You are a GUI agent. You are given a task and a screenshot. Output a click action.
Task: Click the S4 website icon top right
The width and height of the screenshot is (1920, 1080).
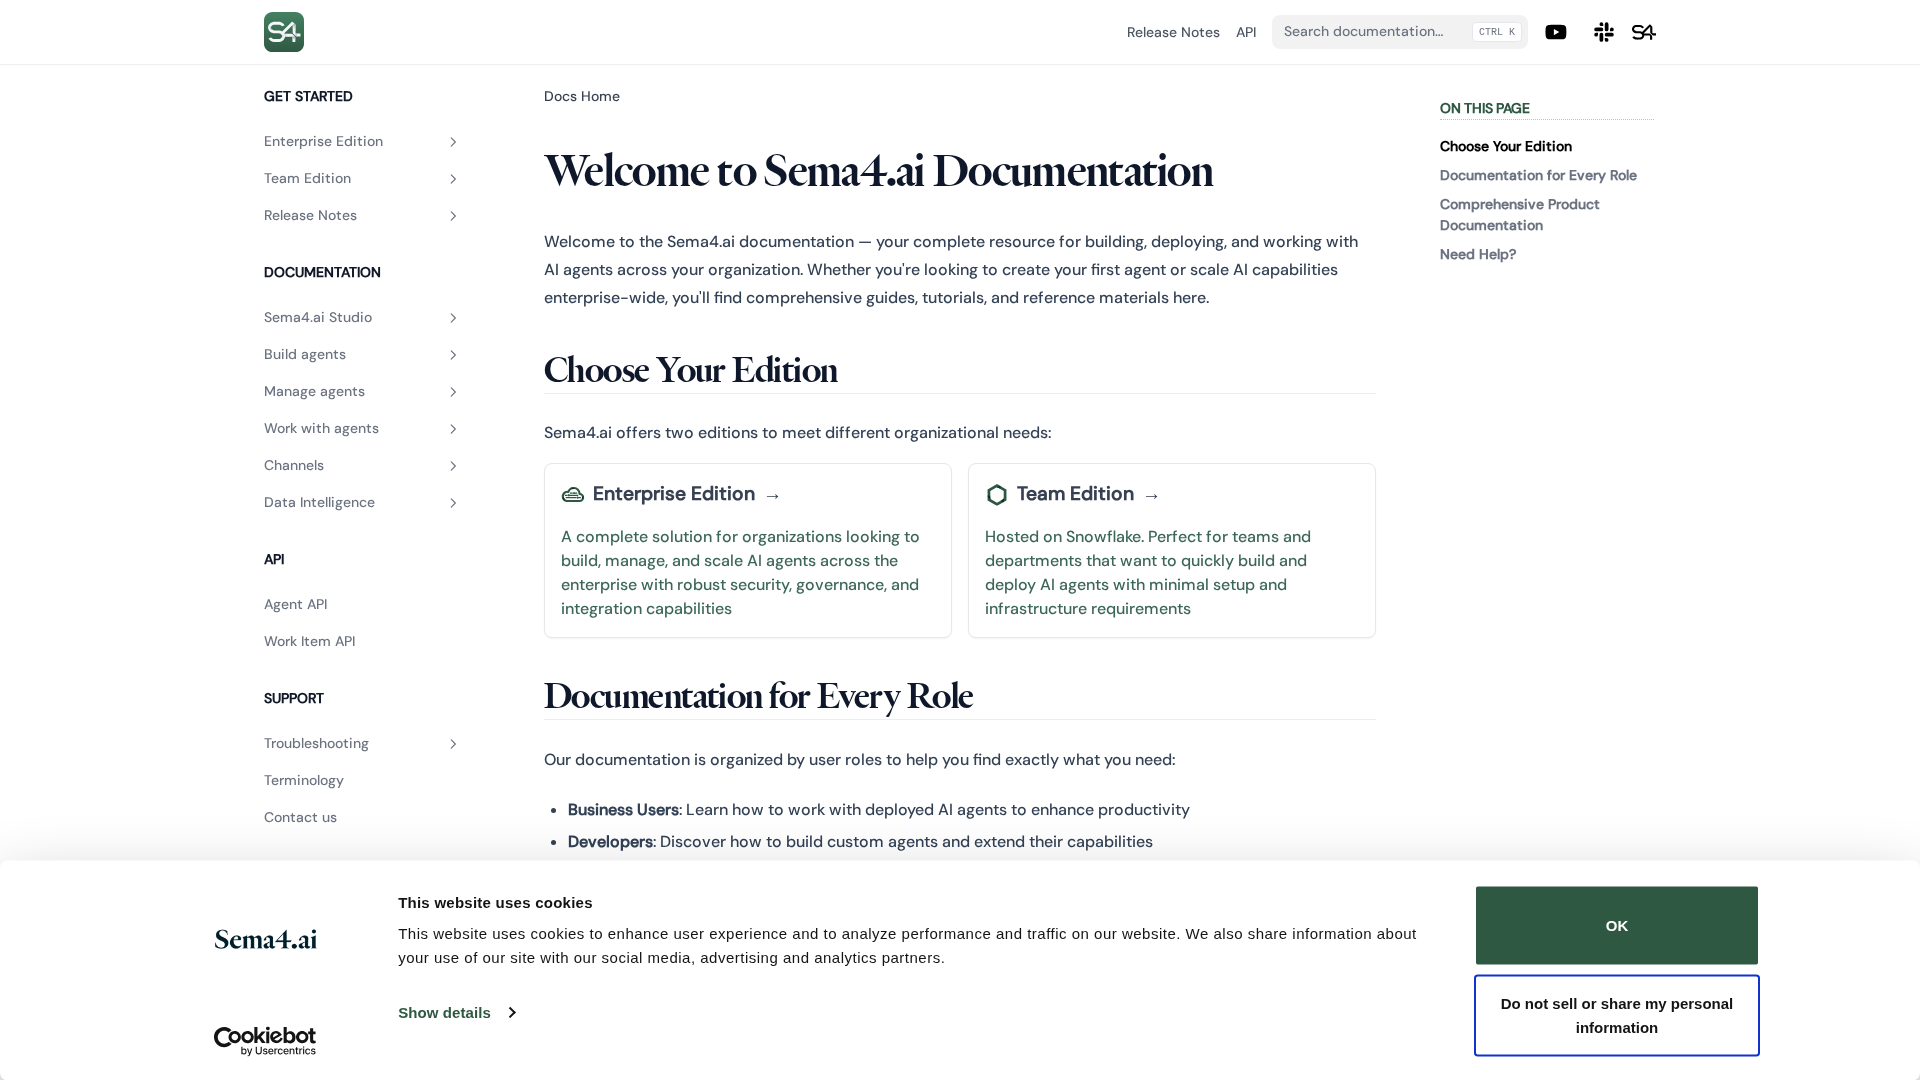1643,32
